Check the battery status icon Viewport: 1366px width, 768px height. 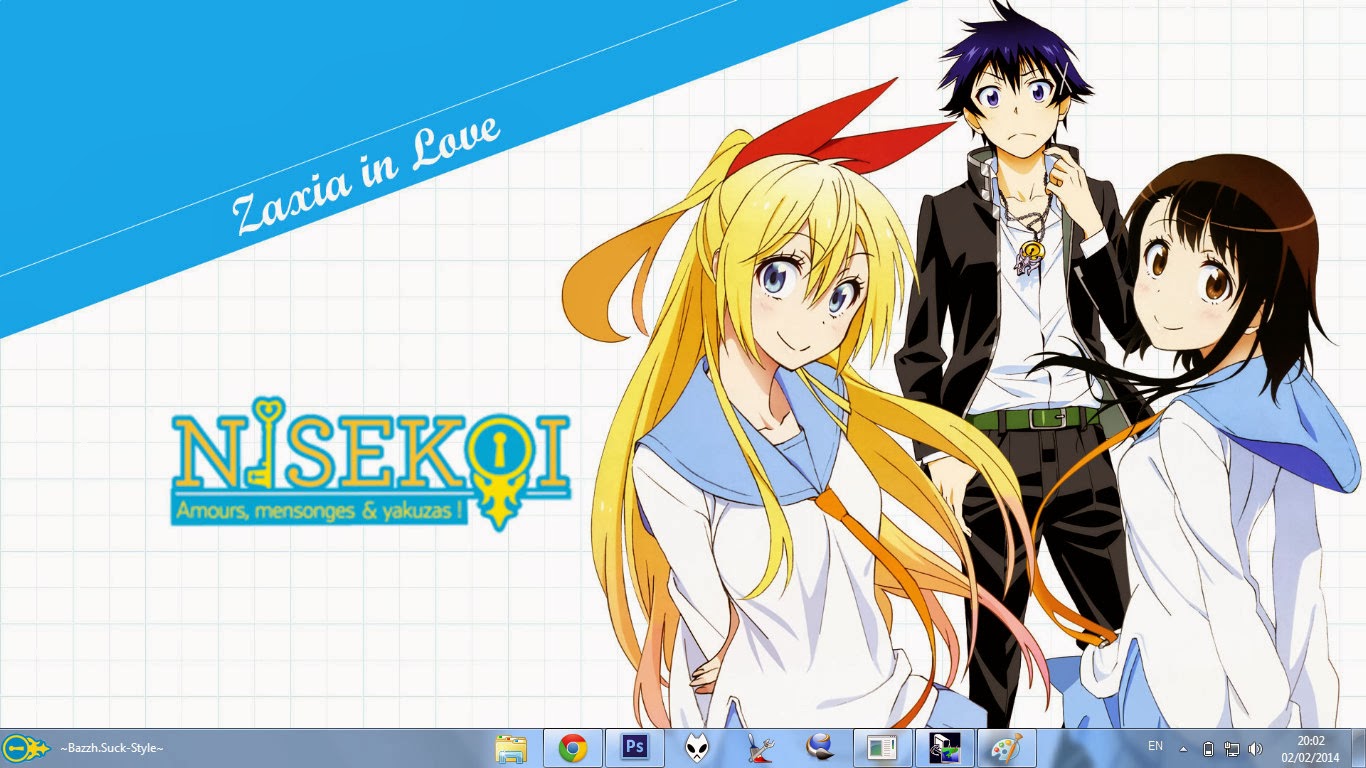[1208, 748]
